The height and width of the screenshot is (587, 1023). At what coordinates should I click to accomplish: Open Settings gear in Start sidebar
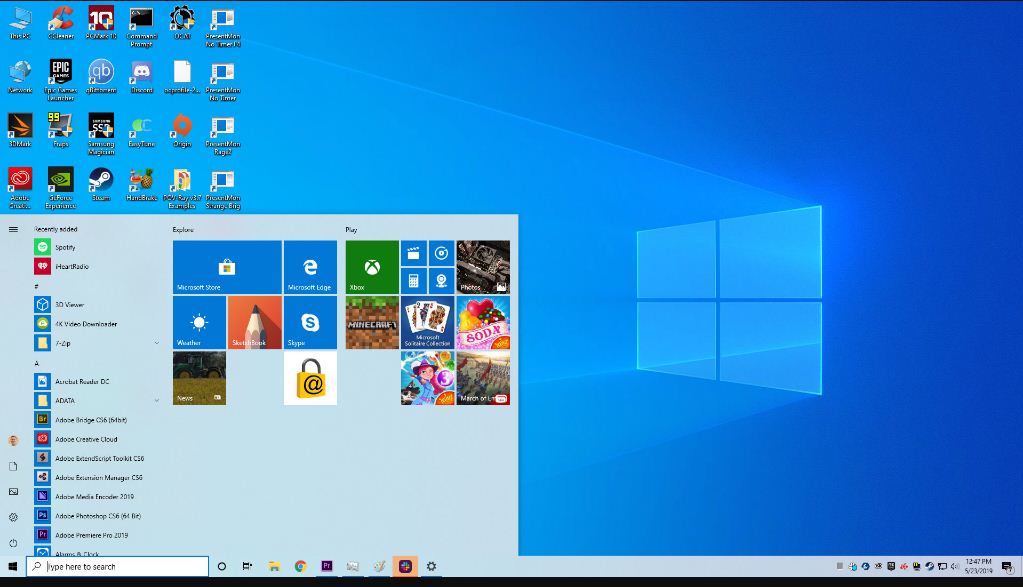point(13,517)
